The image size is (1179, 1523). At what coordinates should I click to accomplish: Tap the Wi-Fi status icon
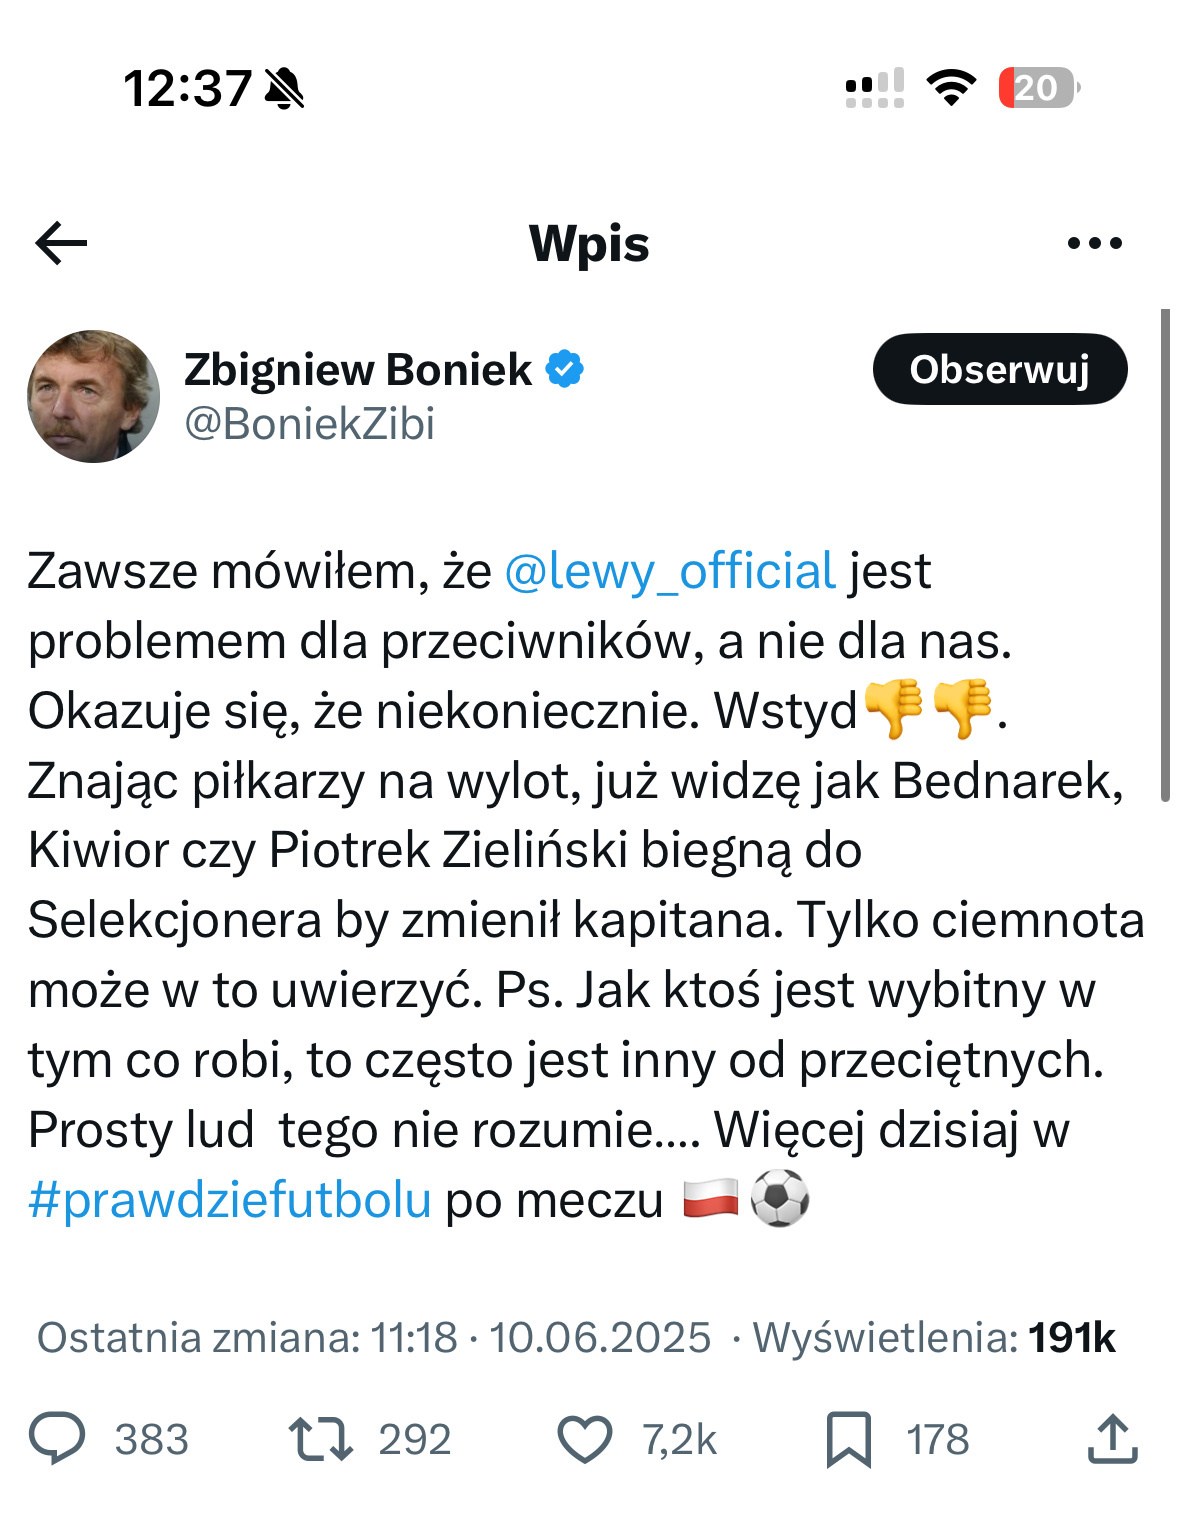tap(951, 88)
